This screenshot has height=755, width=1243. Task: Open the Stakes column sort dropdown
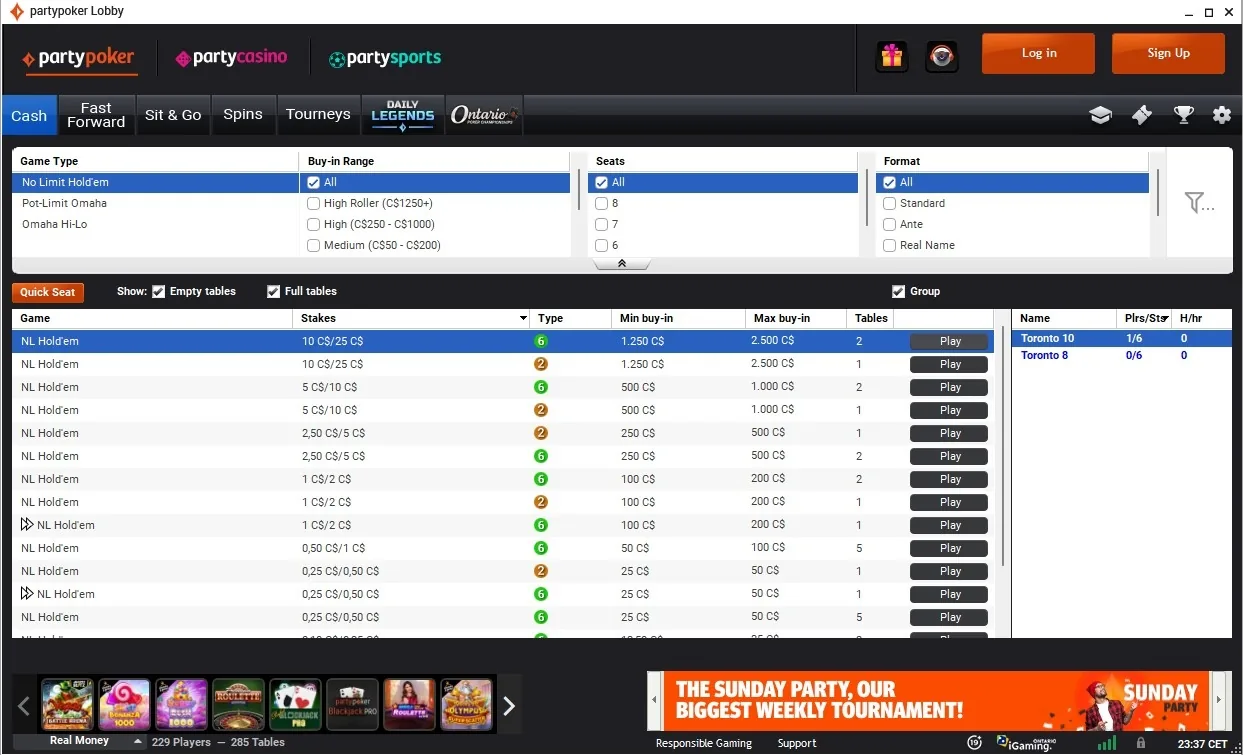[x=521, y=318]
